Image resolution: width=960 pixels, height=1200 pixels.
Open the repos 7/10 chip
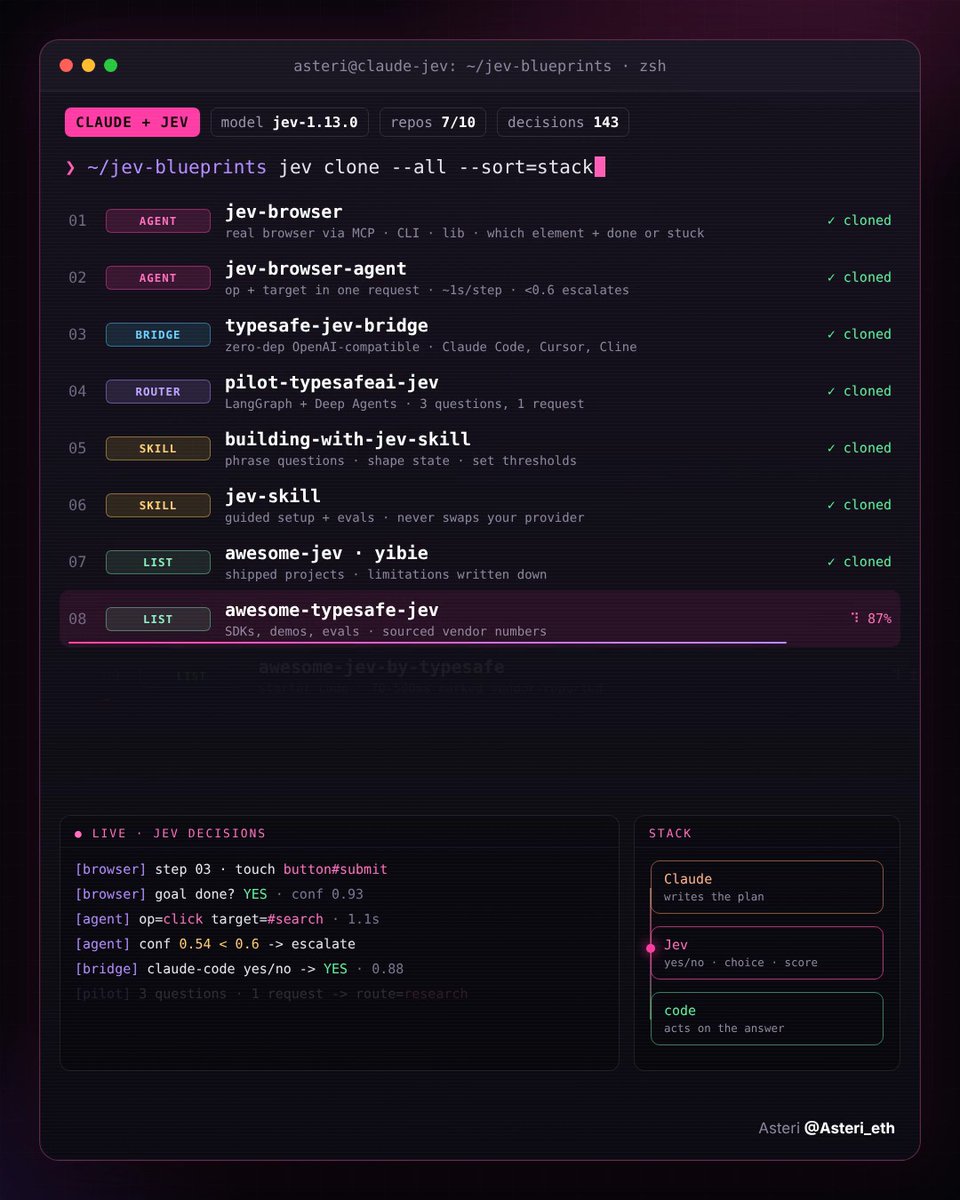click(x=433, y=122)
